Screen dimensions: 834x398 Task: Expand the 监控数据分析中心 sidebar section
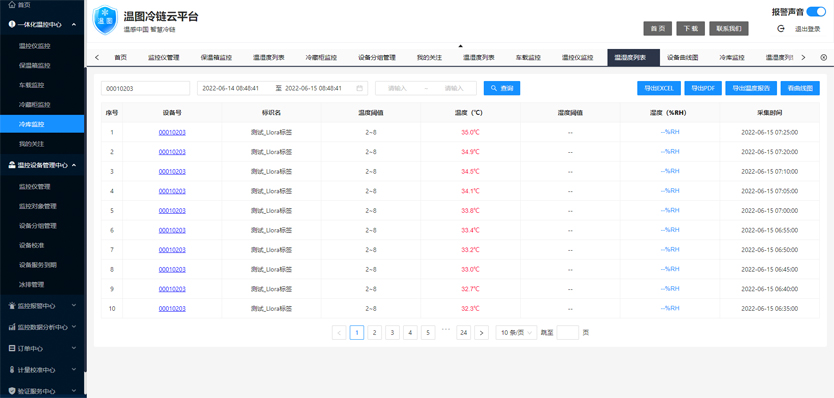pos(73,327)
